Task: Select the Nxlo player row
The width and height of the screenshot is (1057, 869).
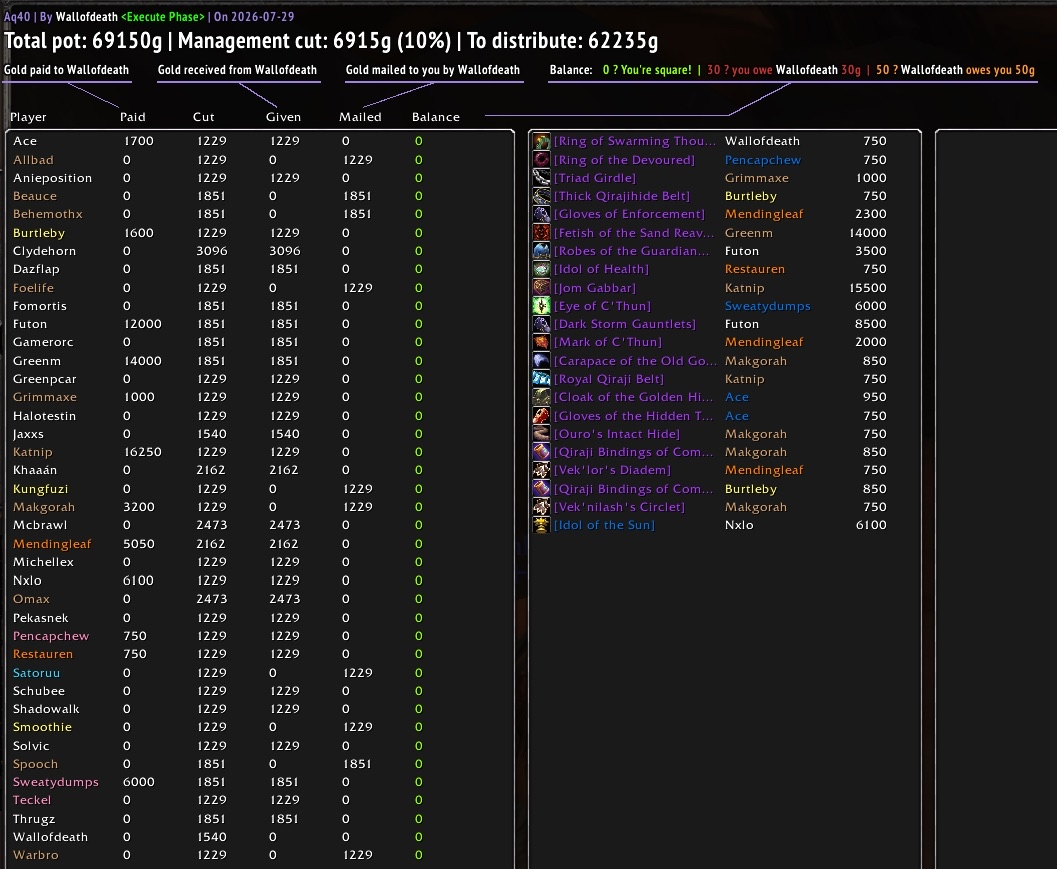Action: (260, 580)
